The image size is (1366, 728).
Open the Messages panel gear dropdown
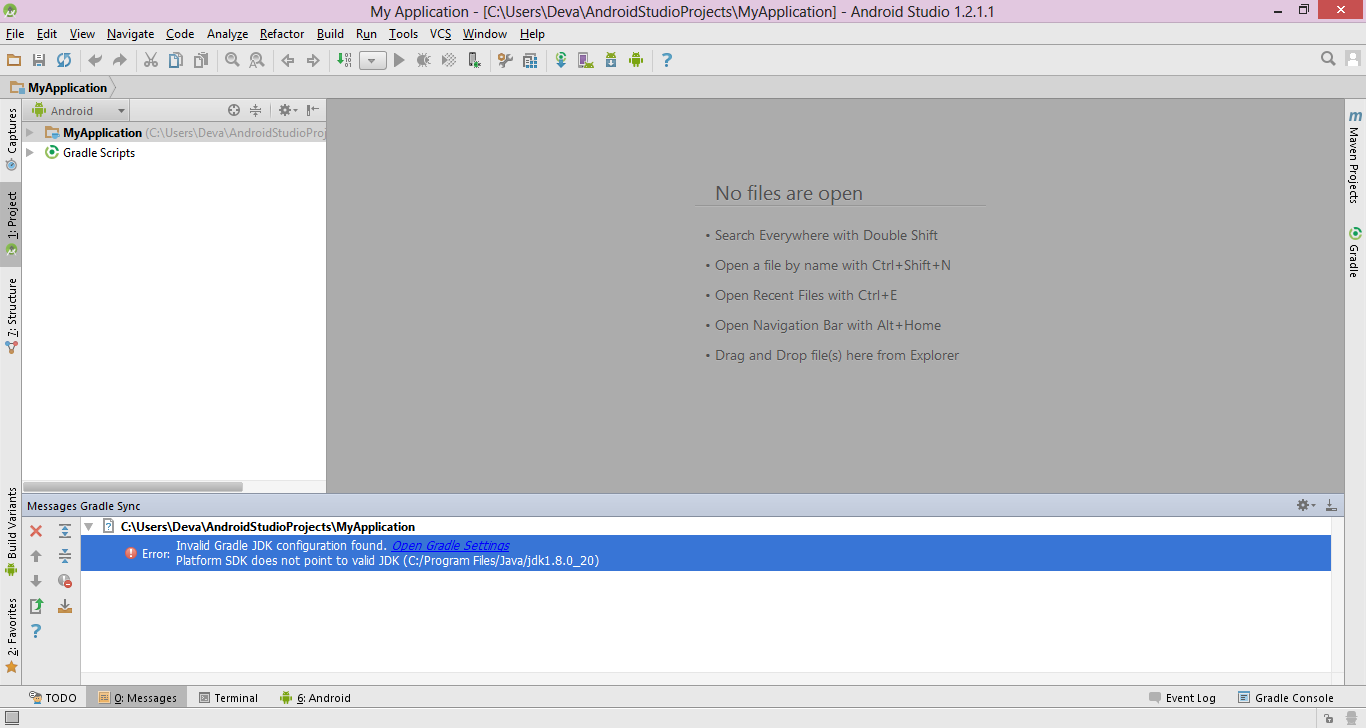[1306, 505]
